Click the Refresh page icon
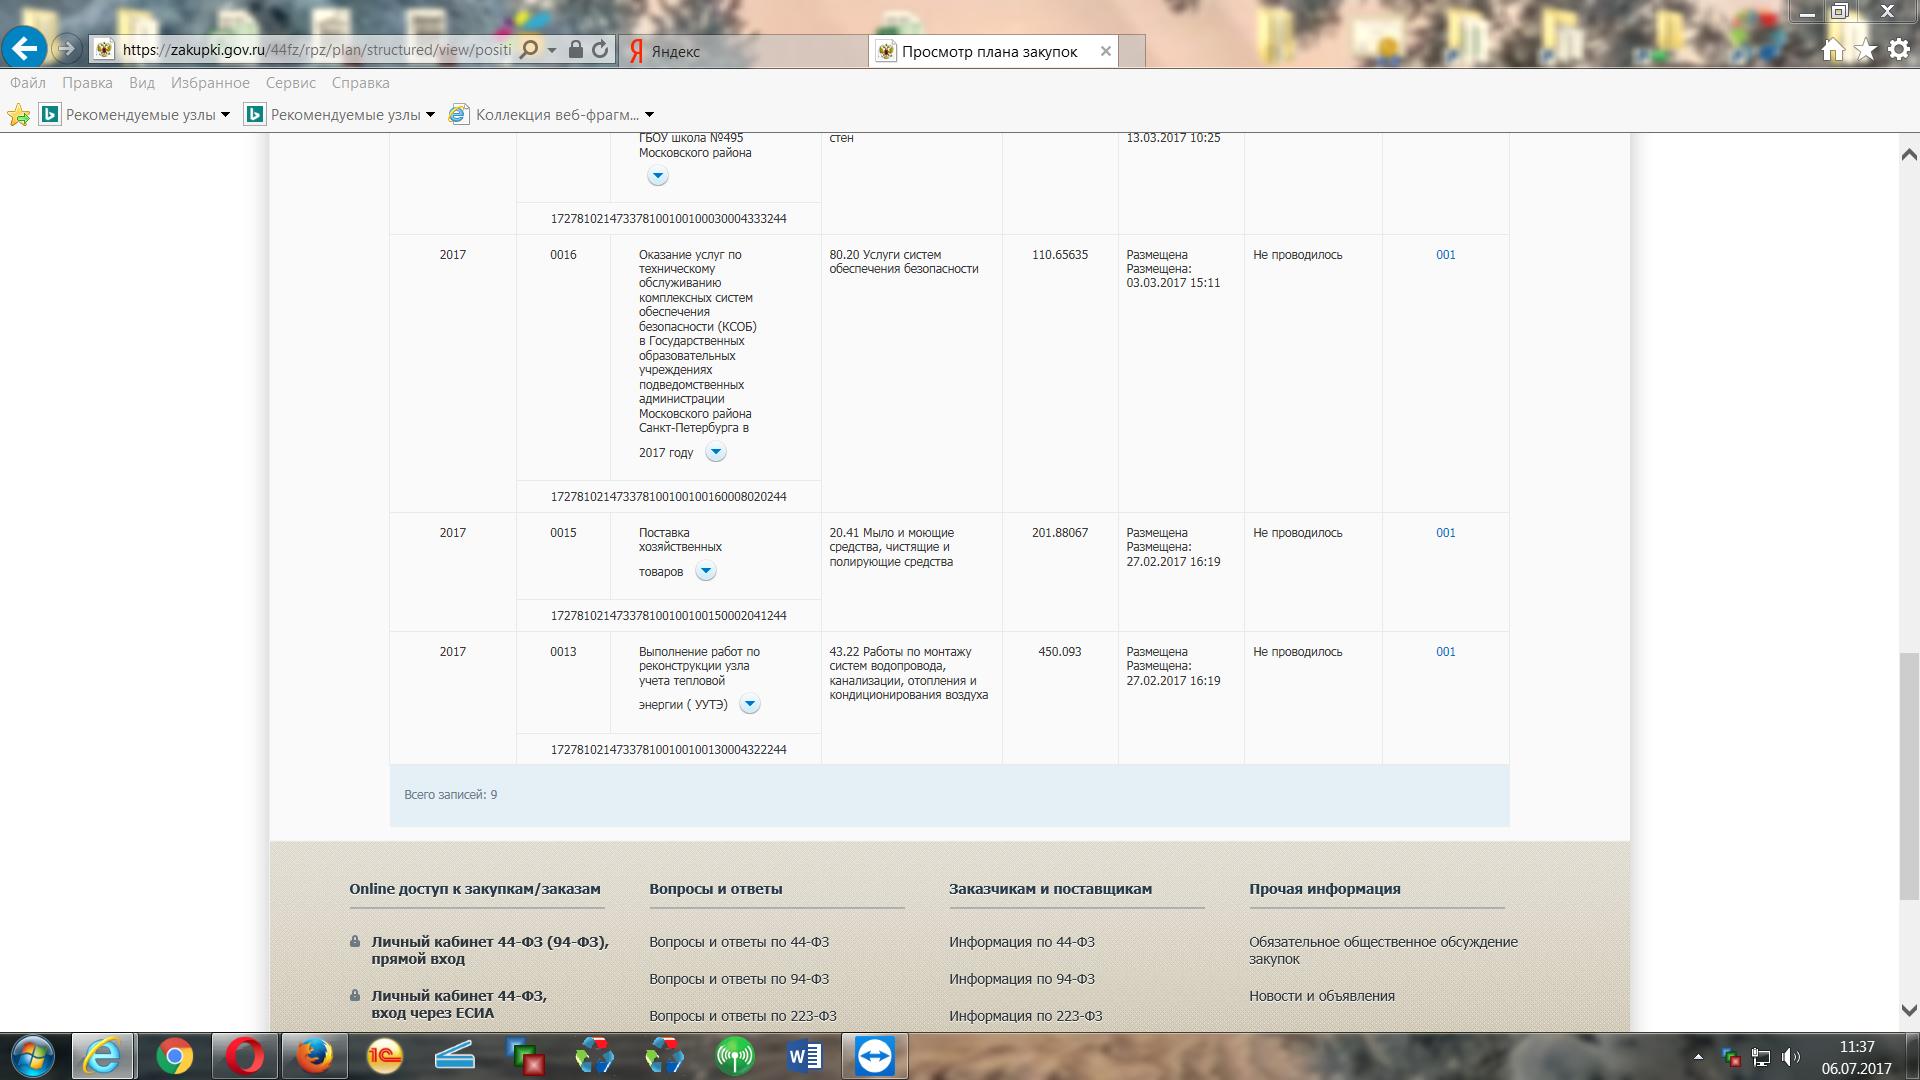This screenshot has width=1920, height=1080. point(600,50)
